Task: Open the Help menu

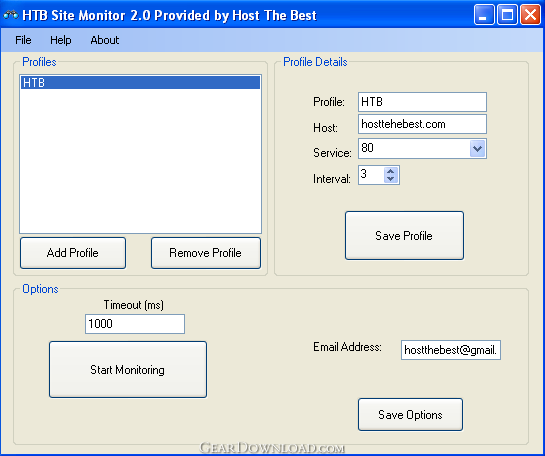Action: click(61, 40)
